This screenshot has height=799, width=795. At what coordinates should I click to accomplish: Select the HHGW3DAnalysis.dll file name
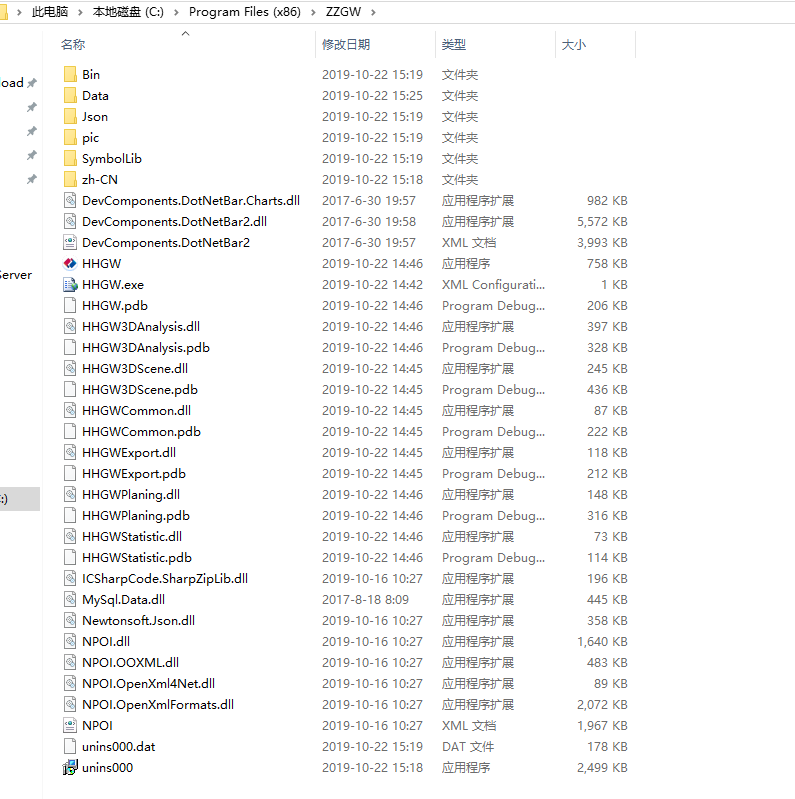click(x=141, y=327)
